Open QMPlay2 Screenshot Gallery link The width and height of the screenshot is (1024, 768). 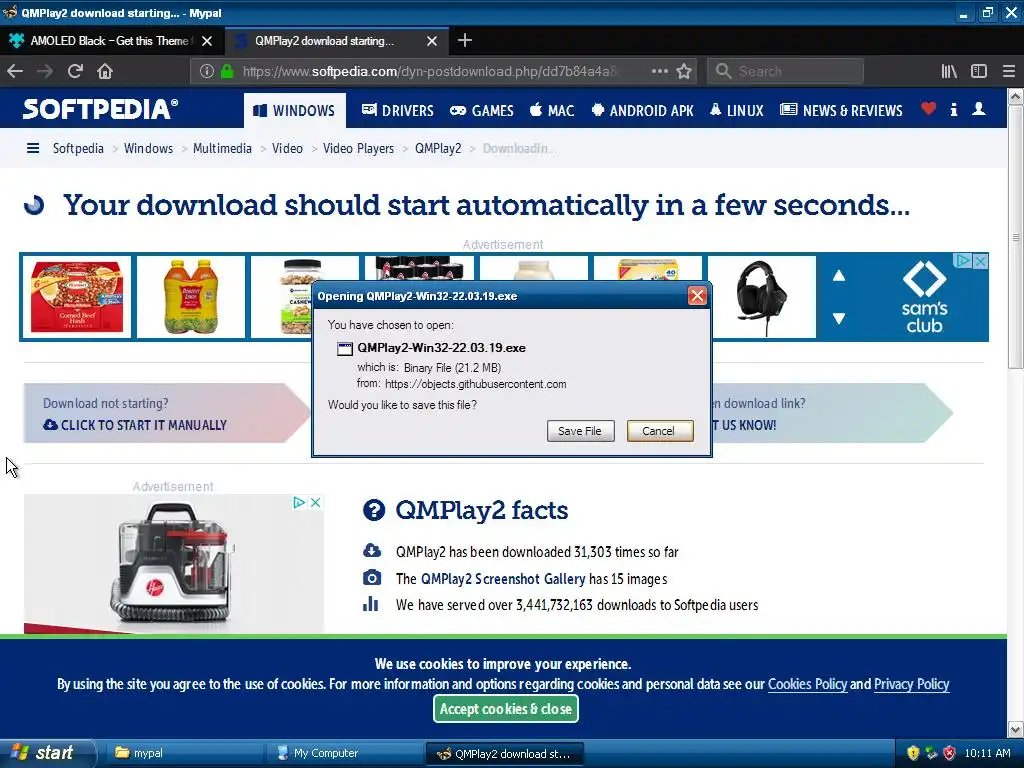click(503, 579)
